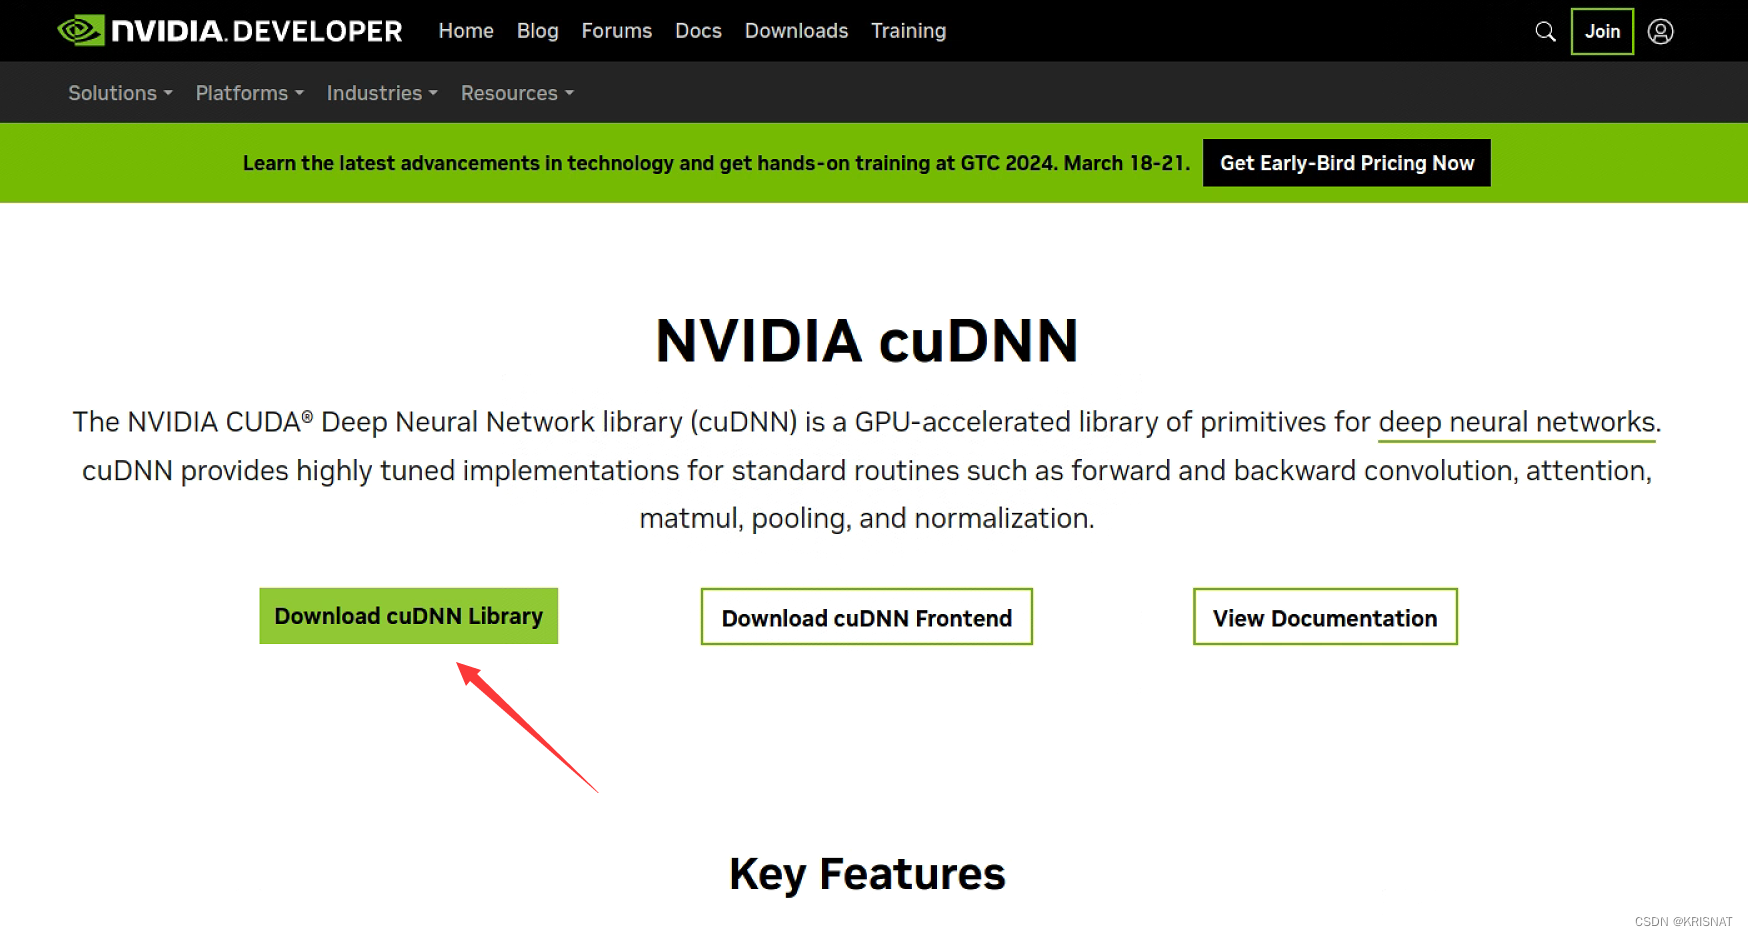Viewport: 1748px width, 936px height.
Task: Visit the Forums nav link
Action: 616,31
